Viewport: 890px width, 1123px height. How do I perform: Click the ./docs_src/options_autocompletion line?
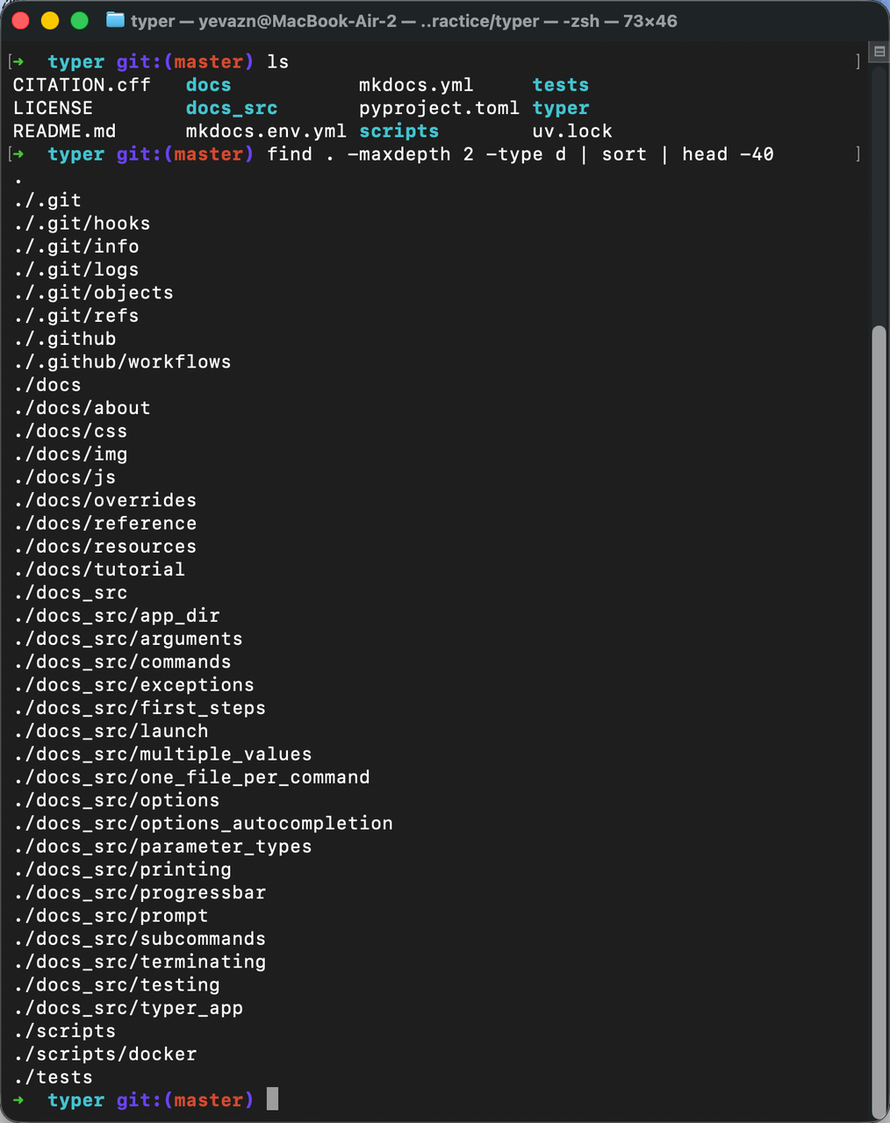pyautogui.click(x=203, y=824)
